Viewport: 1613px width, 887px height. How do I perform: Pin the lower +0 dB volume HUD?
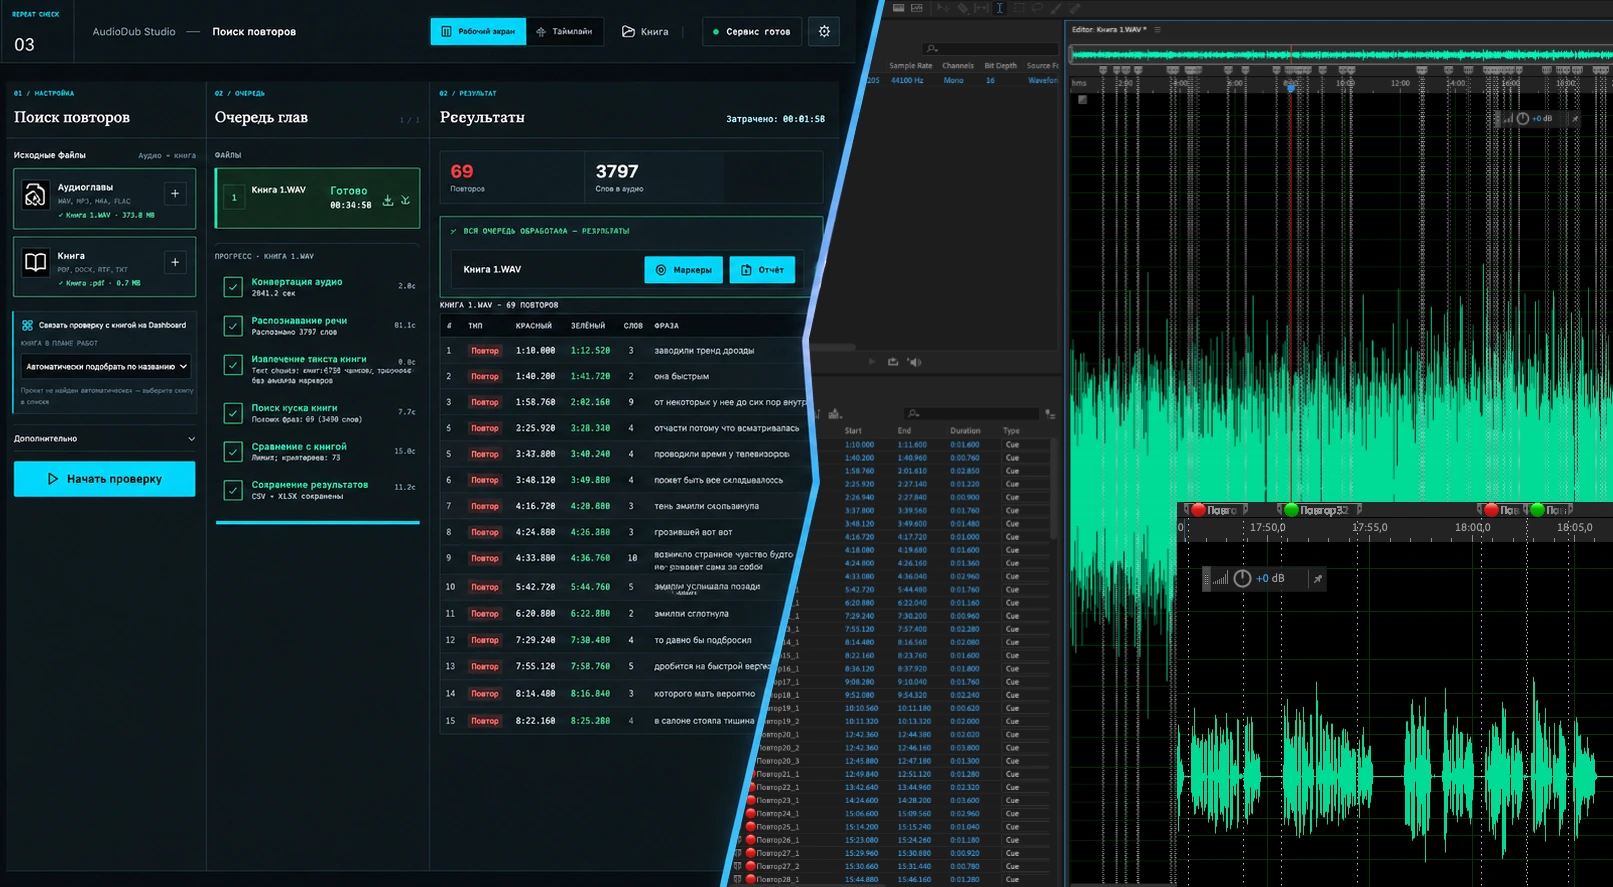point(1317,579)
